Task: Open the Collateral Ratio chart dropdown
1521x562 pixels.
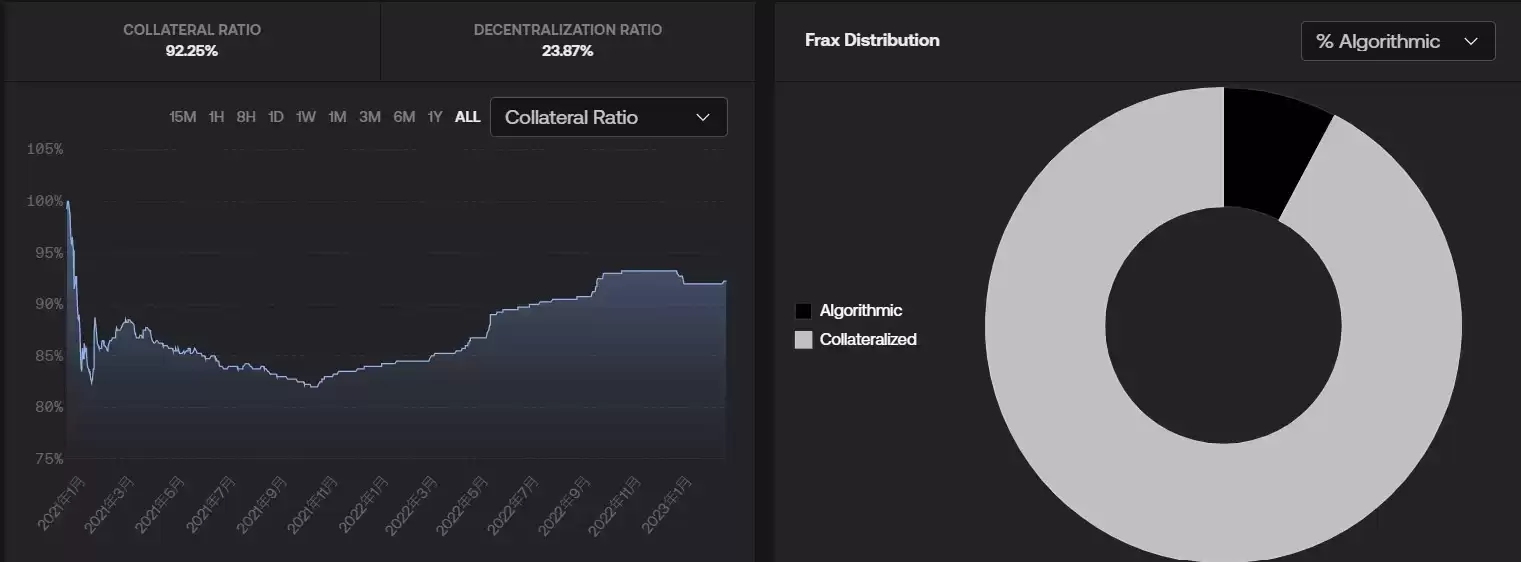Action: (608, 117)
